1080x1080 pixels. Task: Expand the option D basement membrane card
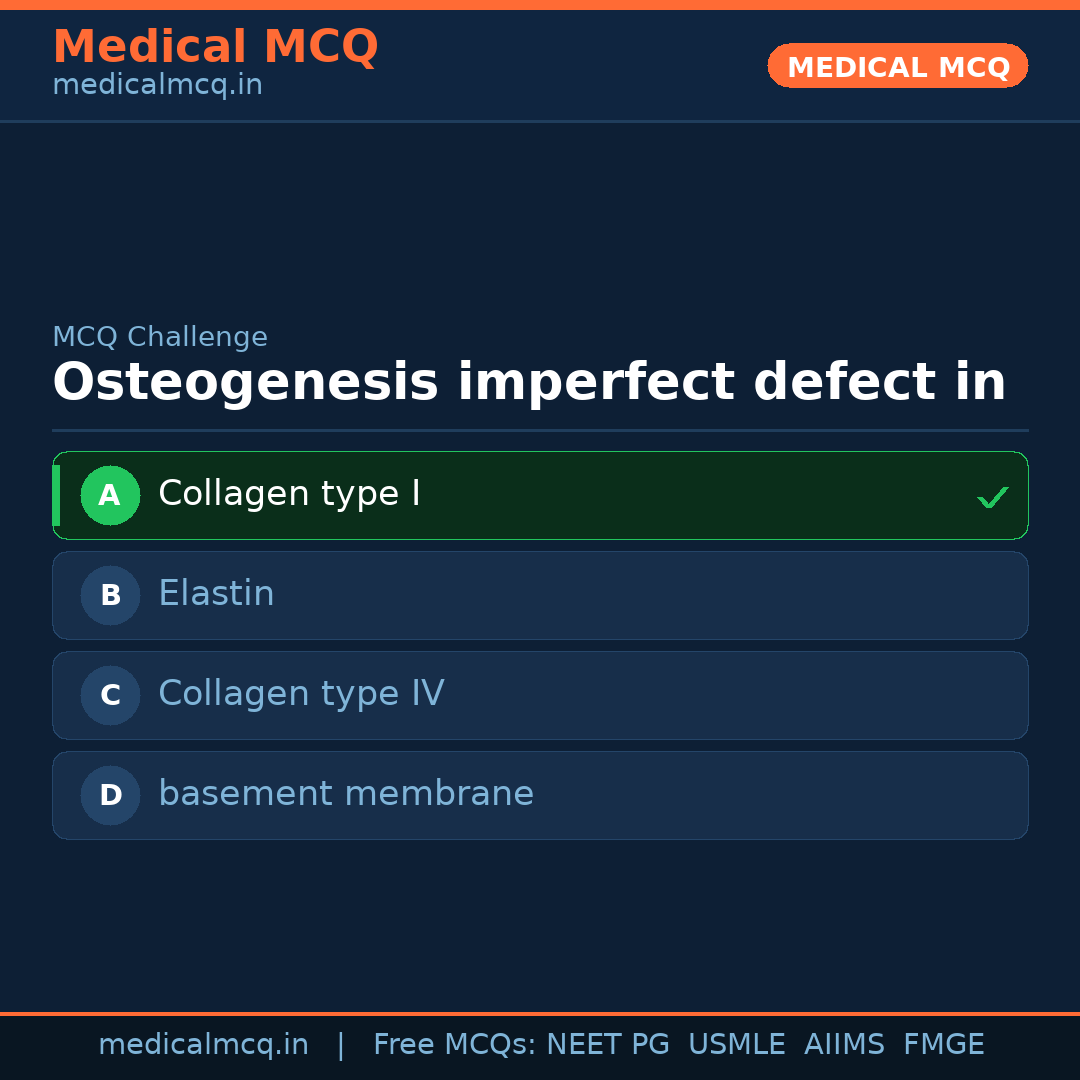(x=540, y=795)
